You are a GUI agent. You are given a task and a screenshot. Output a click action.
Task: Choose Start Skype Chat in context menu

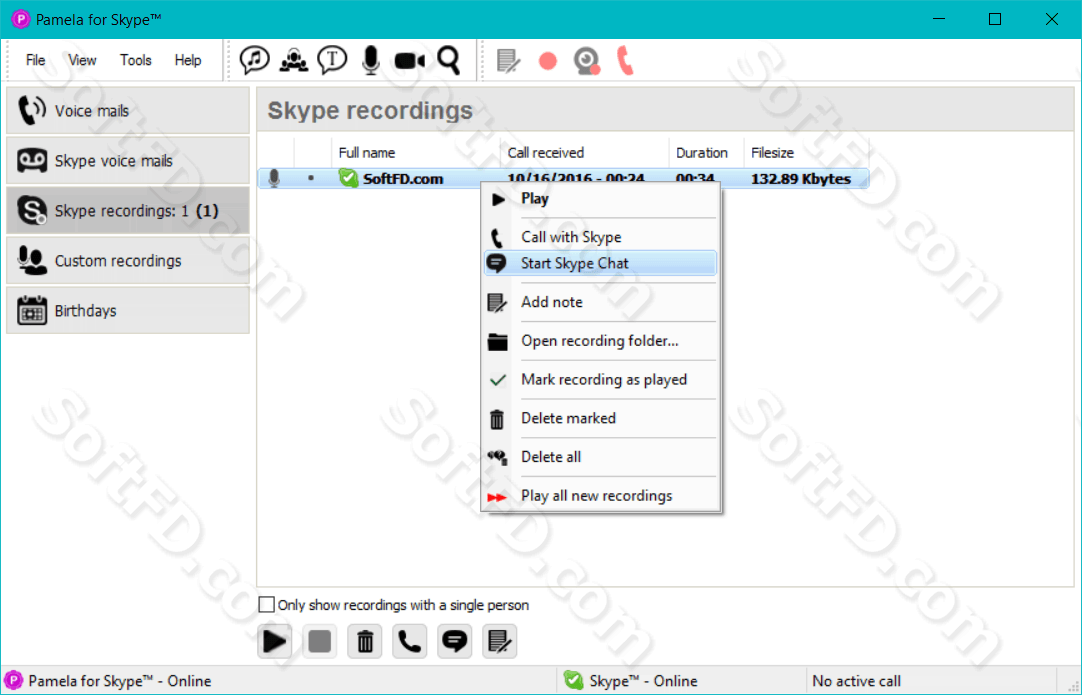(600, 263)
